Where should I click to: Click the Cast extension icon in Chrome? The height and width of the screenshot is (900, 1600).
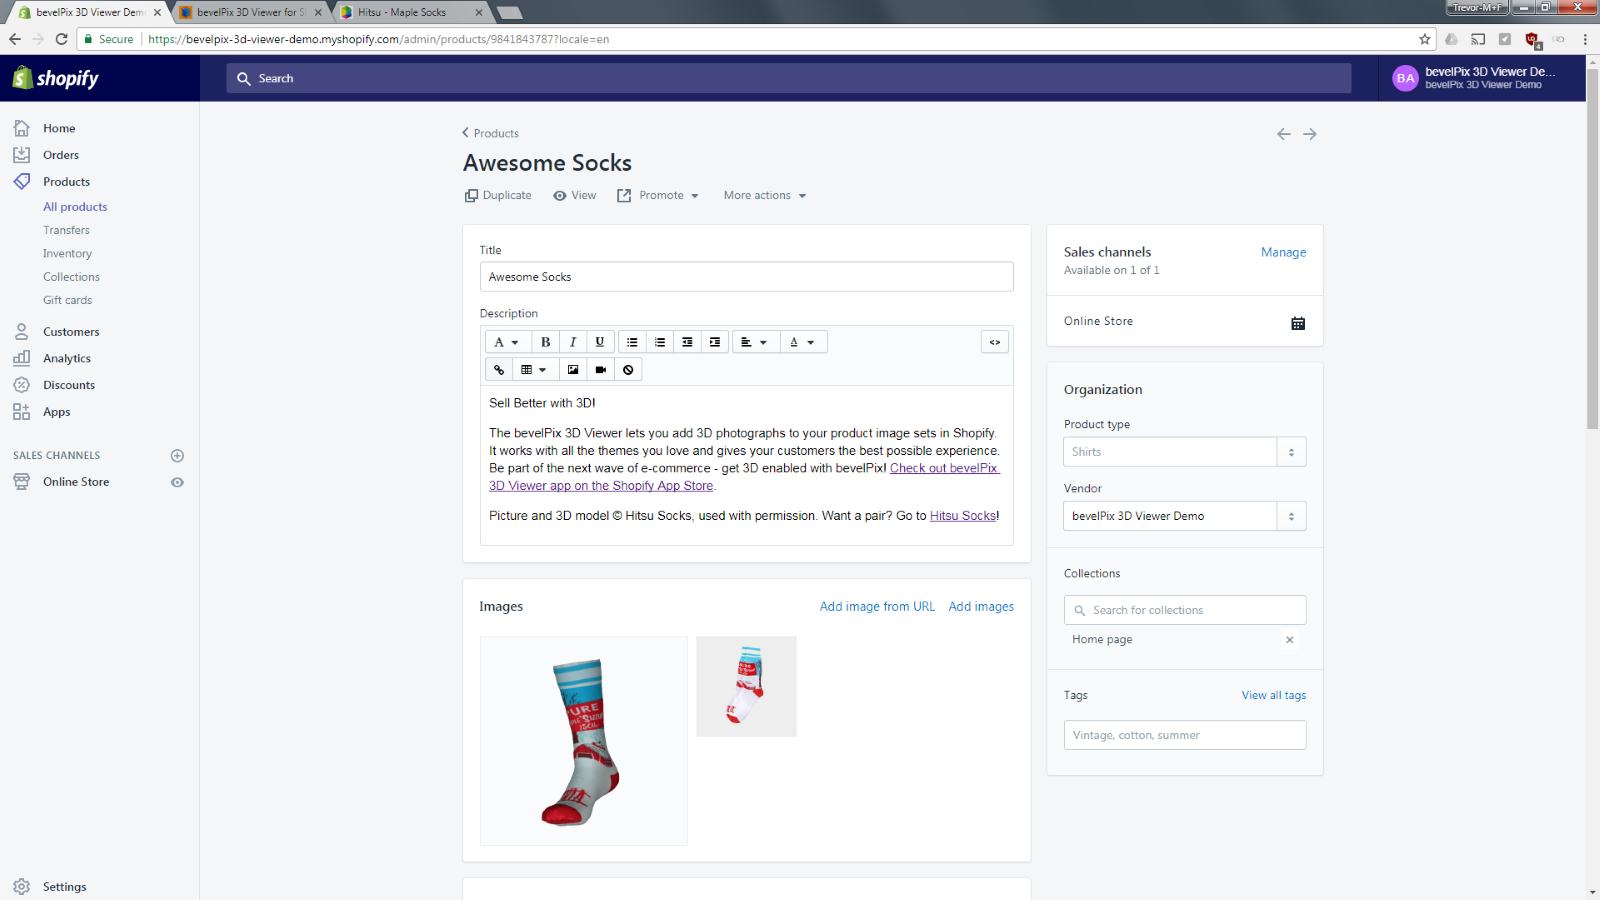(1478, 39)
